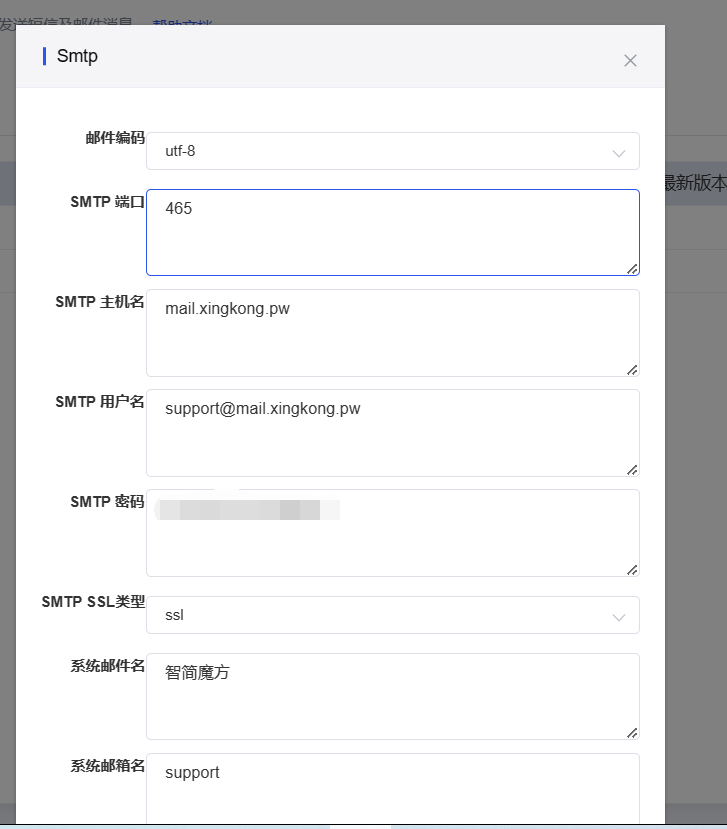Focus the SMTP 用户名 field
This screenshot has width=727, height=829.
coord(393,433)
